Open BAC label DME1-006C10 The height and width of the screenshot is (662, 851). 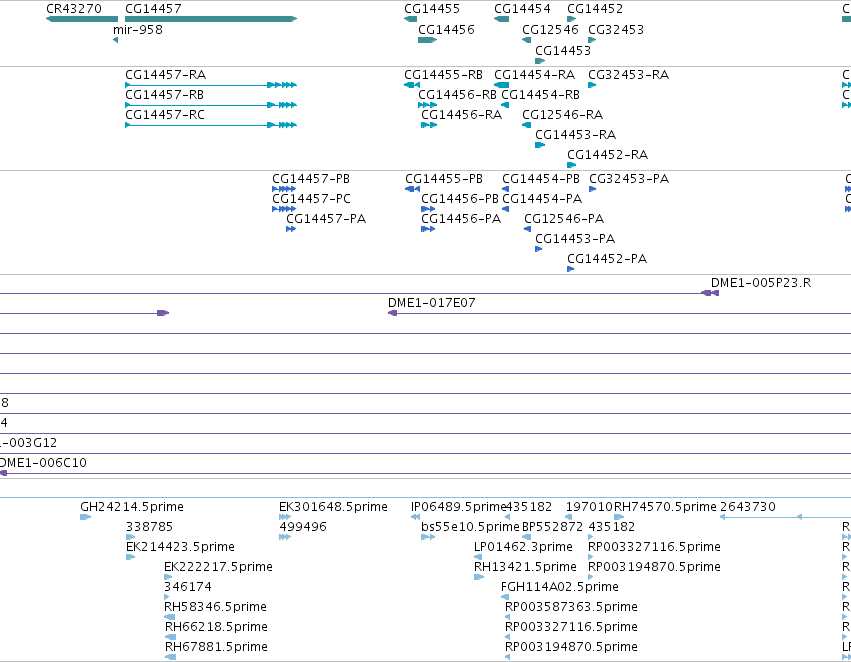[43, 463]
